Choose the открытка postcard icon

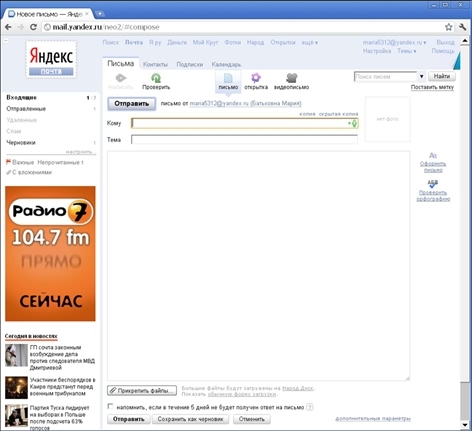[256, 78]
